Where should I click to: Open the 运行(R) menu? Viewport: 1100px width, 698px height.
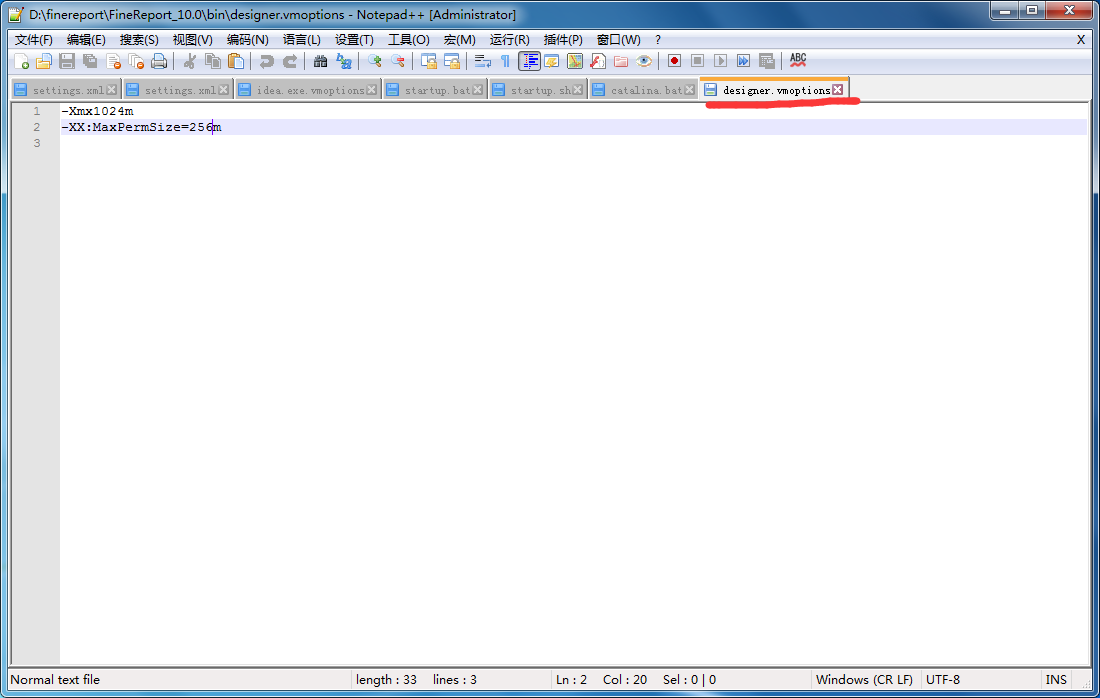point(509,40)
